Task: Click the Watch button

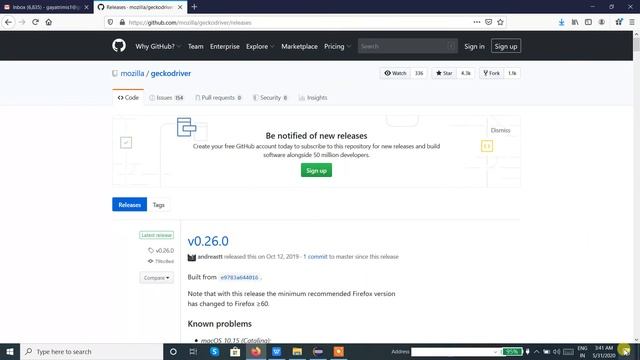Action: tap(395, 73)
